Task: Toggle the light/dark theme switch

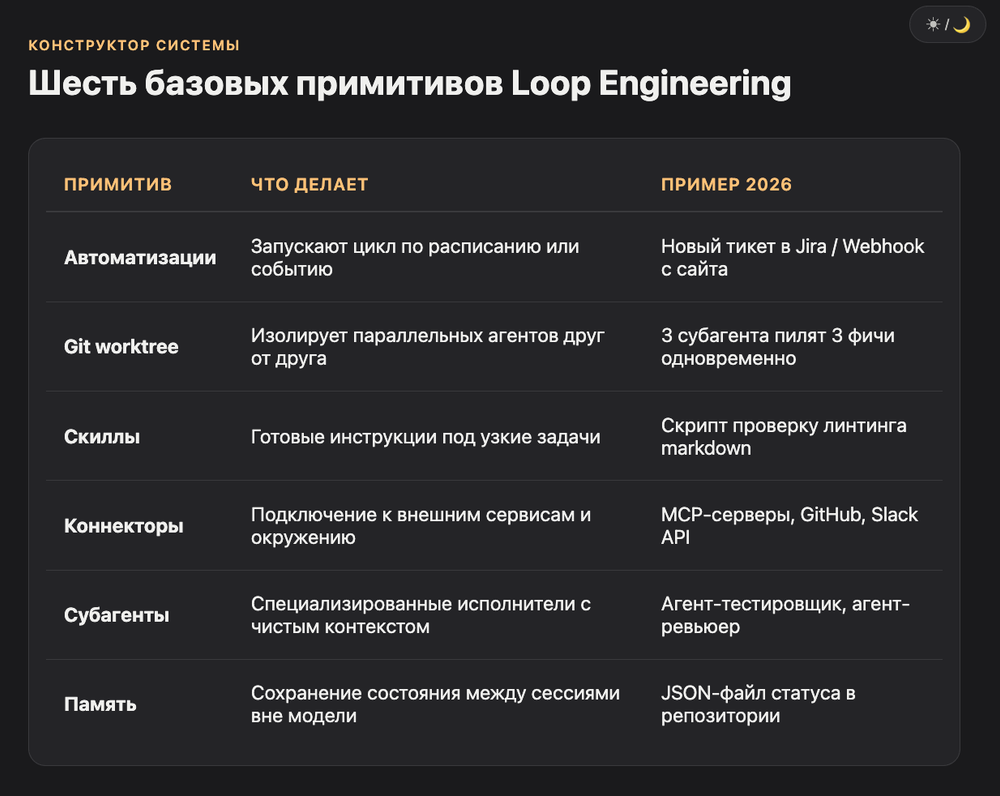Action: pyautogui.click(x=947, y=25)
